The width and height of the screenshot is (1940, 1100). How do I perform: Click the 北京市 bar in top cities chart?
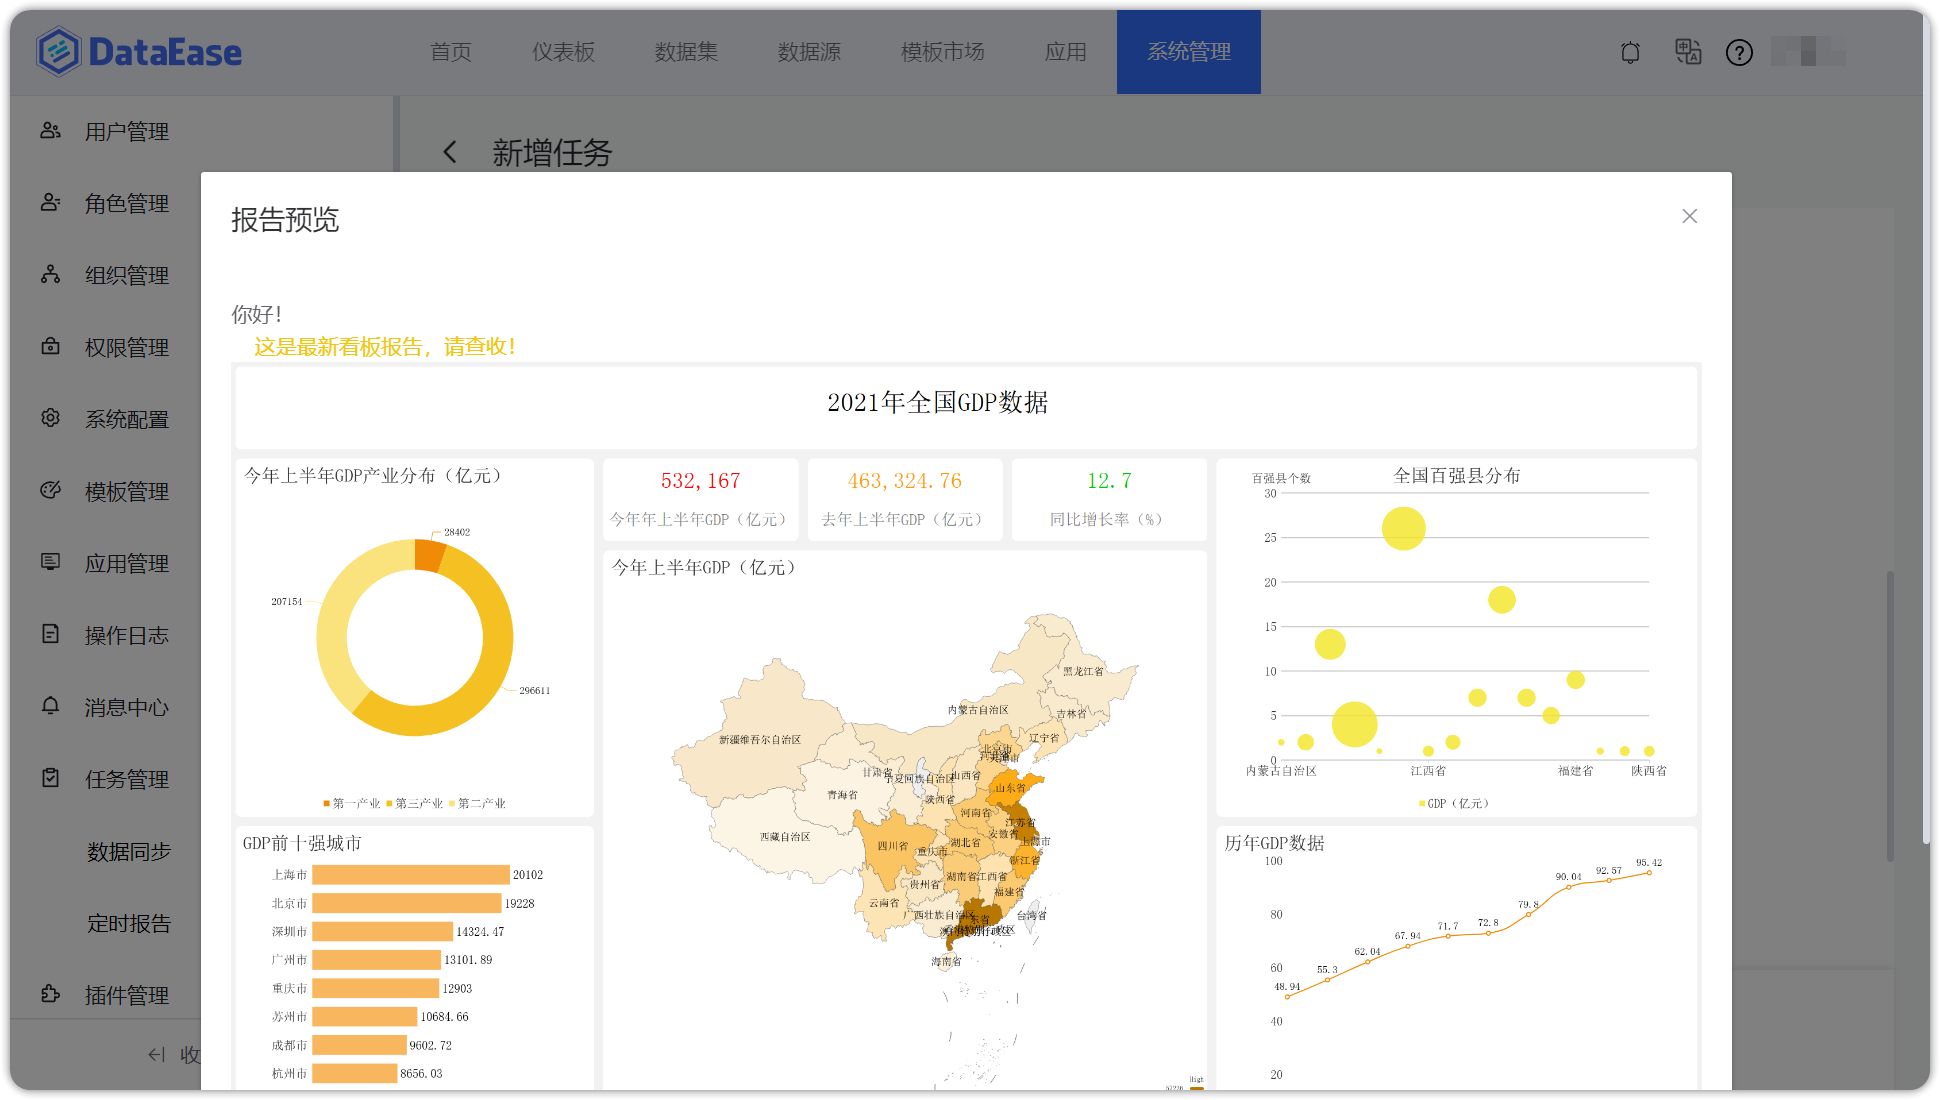pyautogui.click(x=407, y=903)
